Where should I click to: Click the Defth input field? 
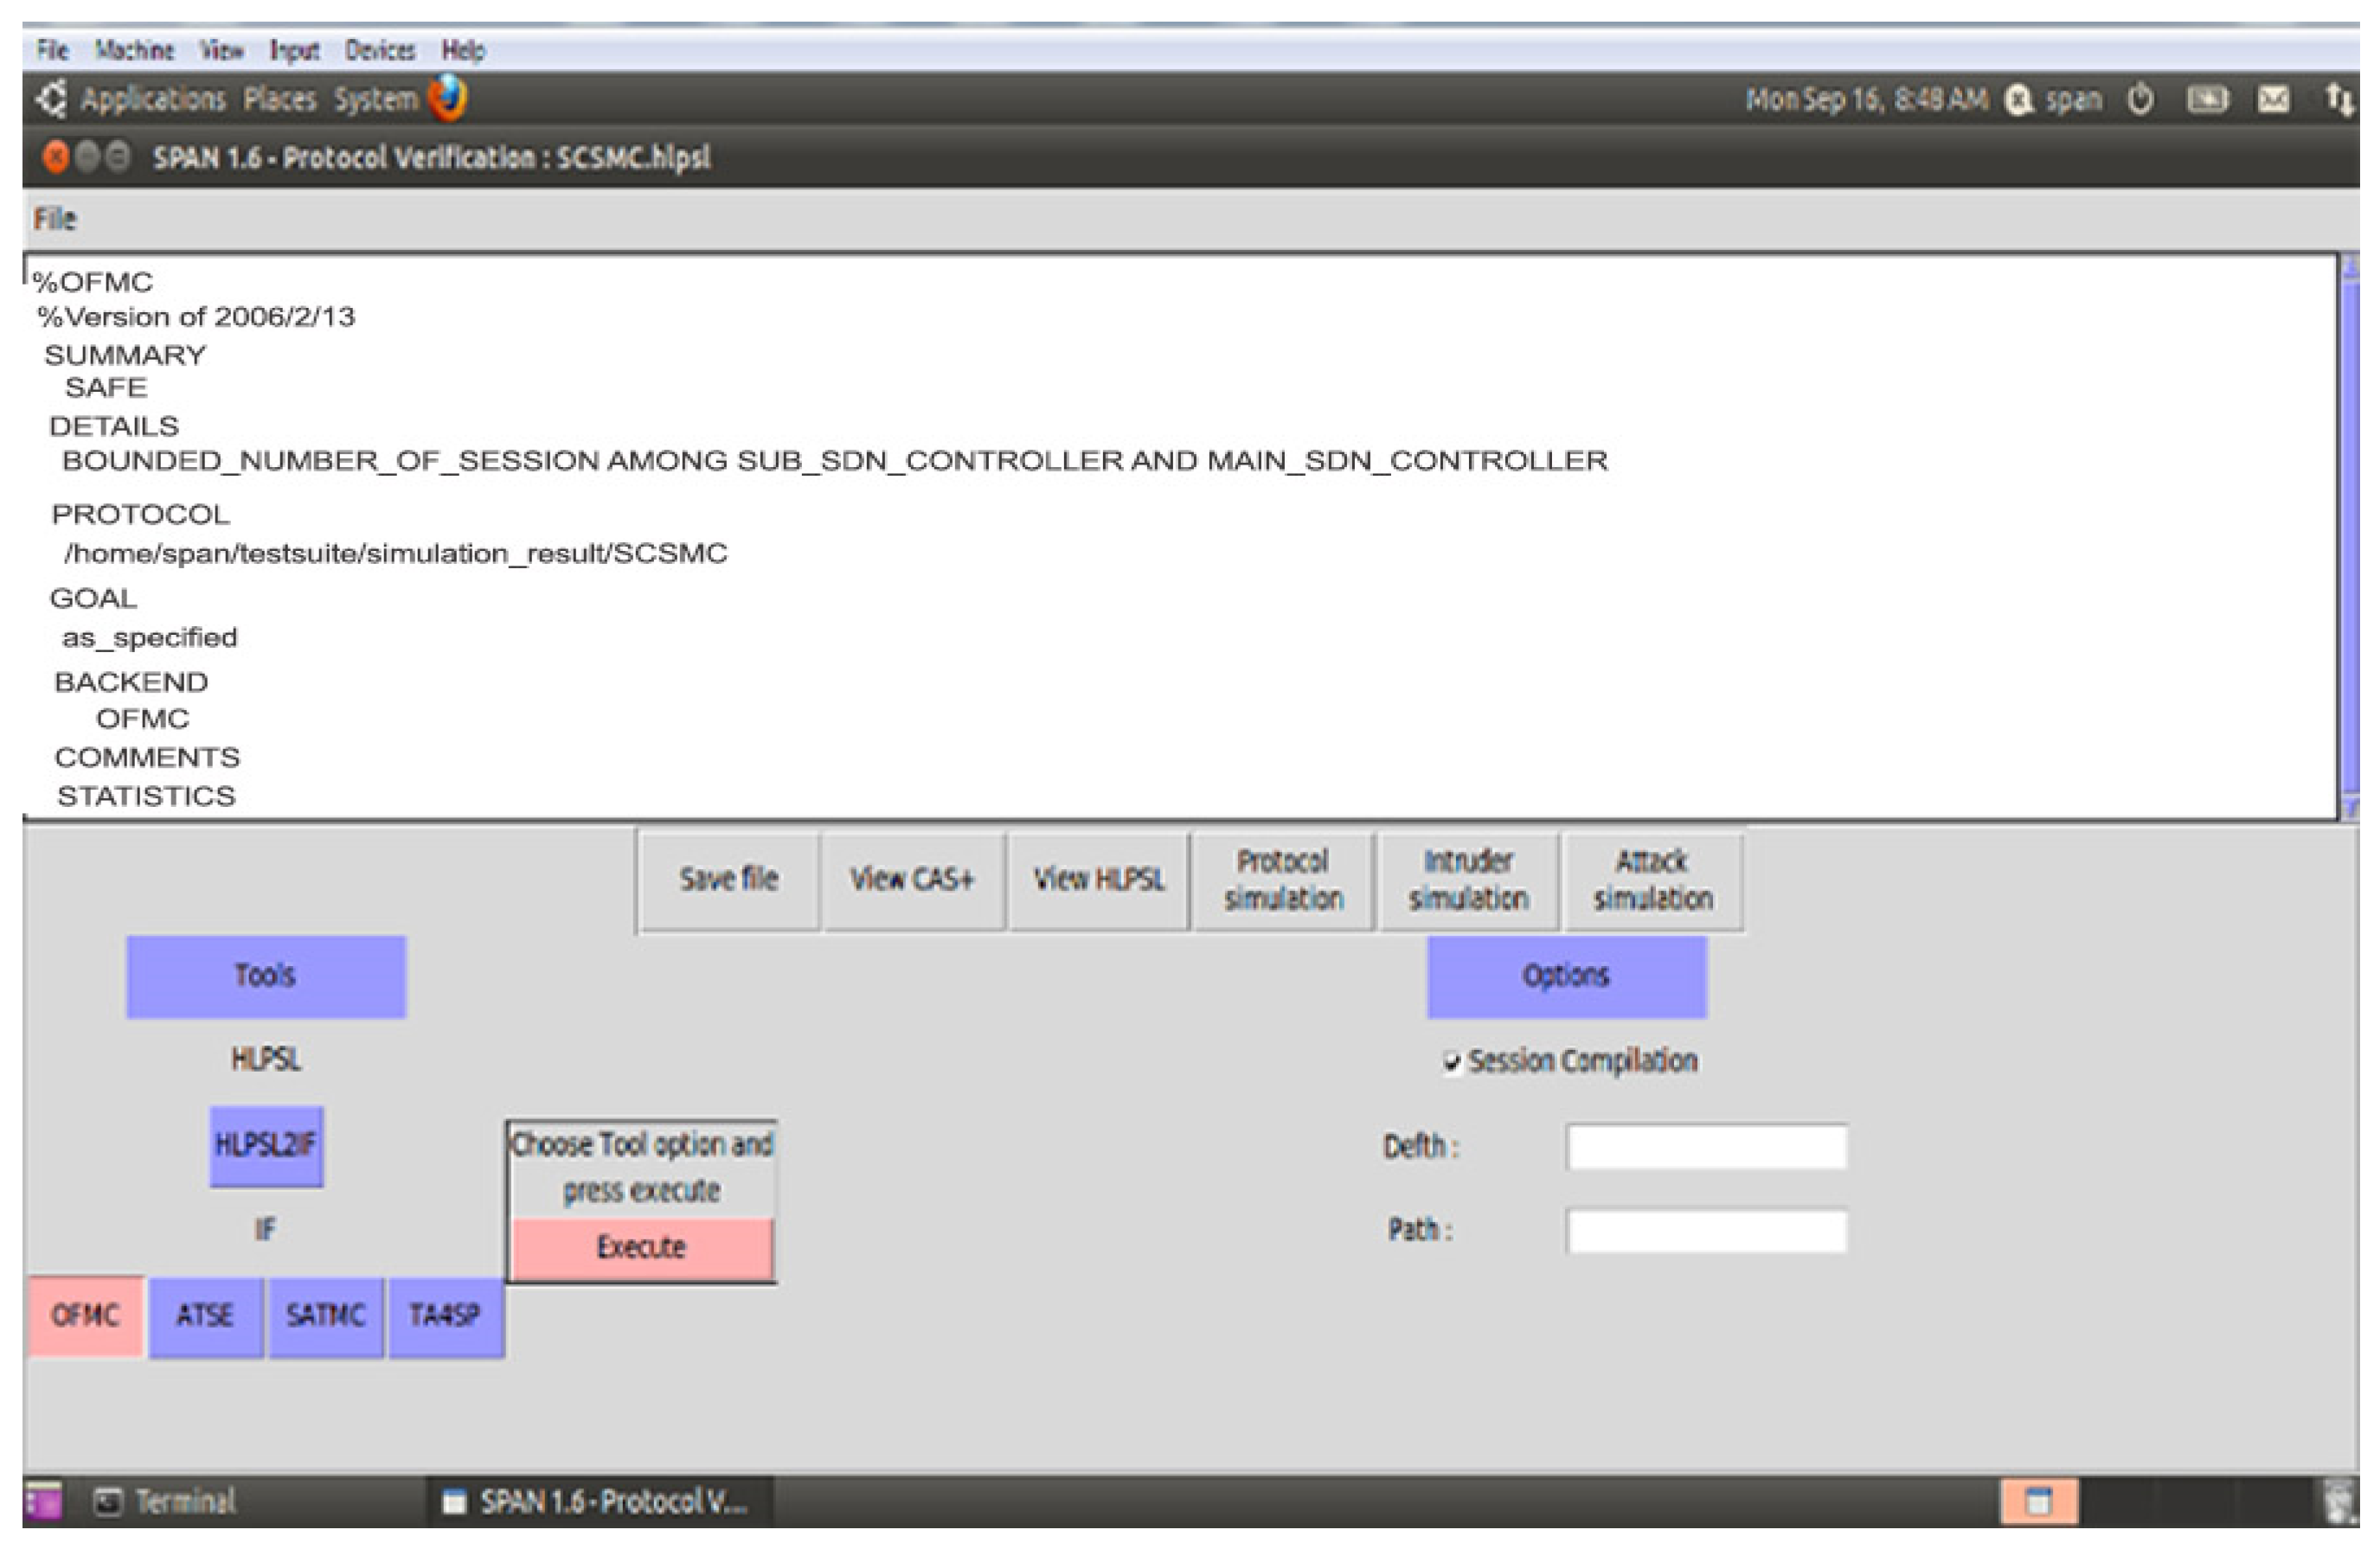point(1706,1147)
